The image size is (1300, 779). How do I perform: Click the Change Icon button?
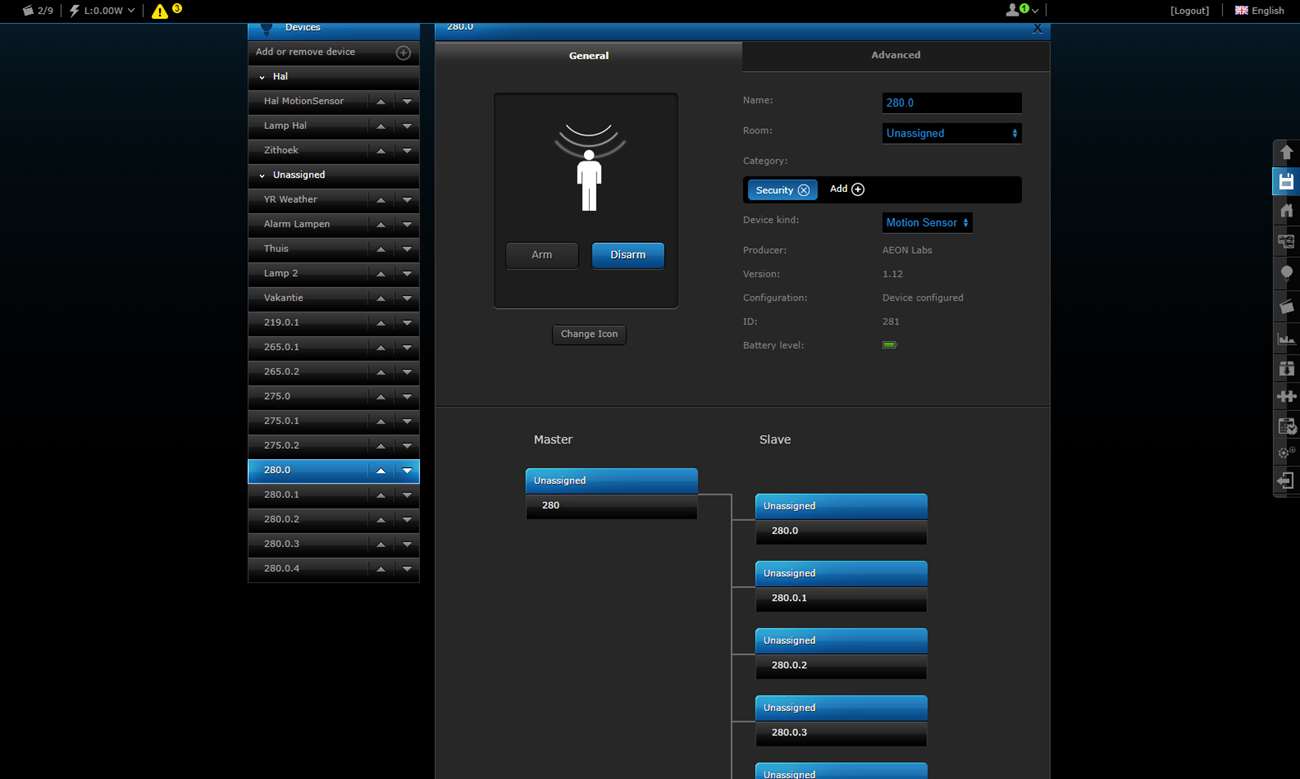pos(589,334)
